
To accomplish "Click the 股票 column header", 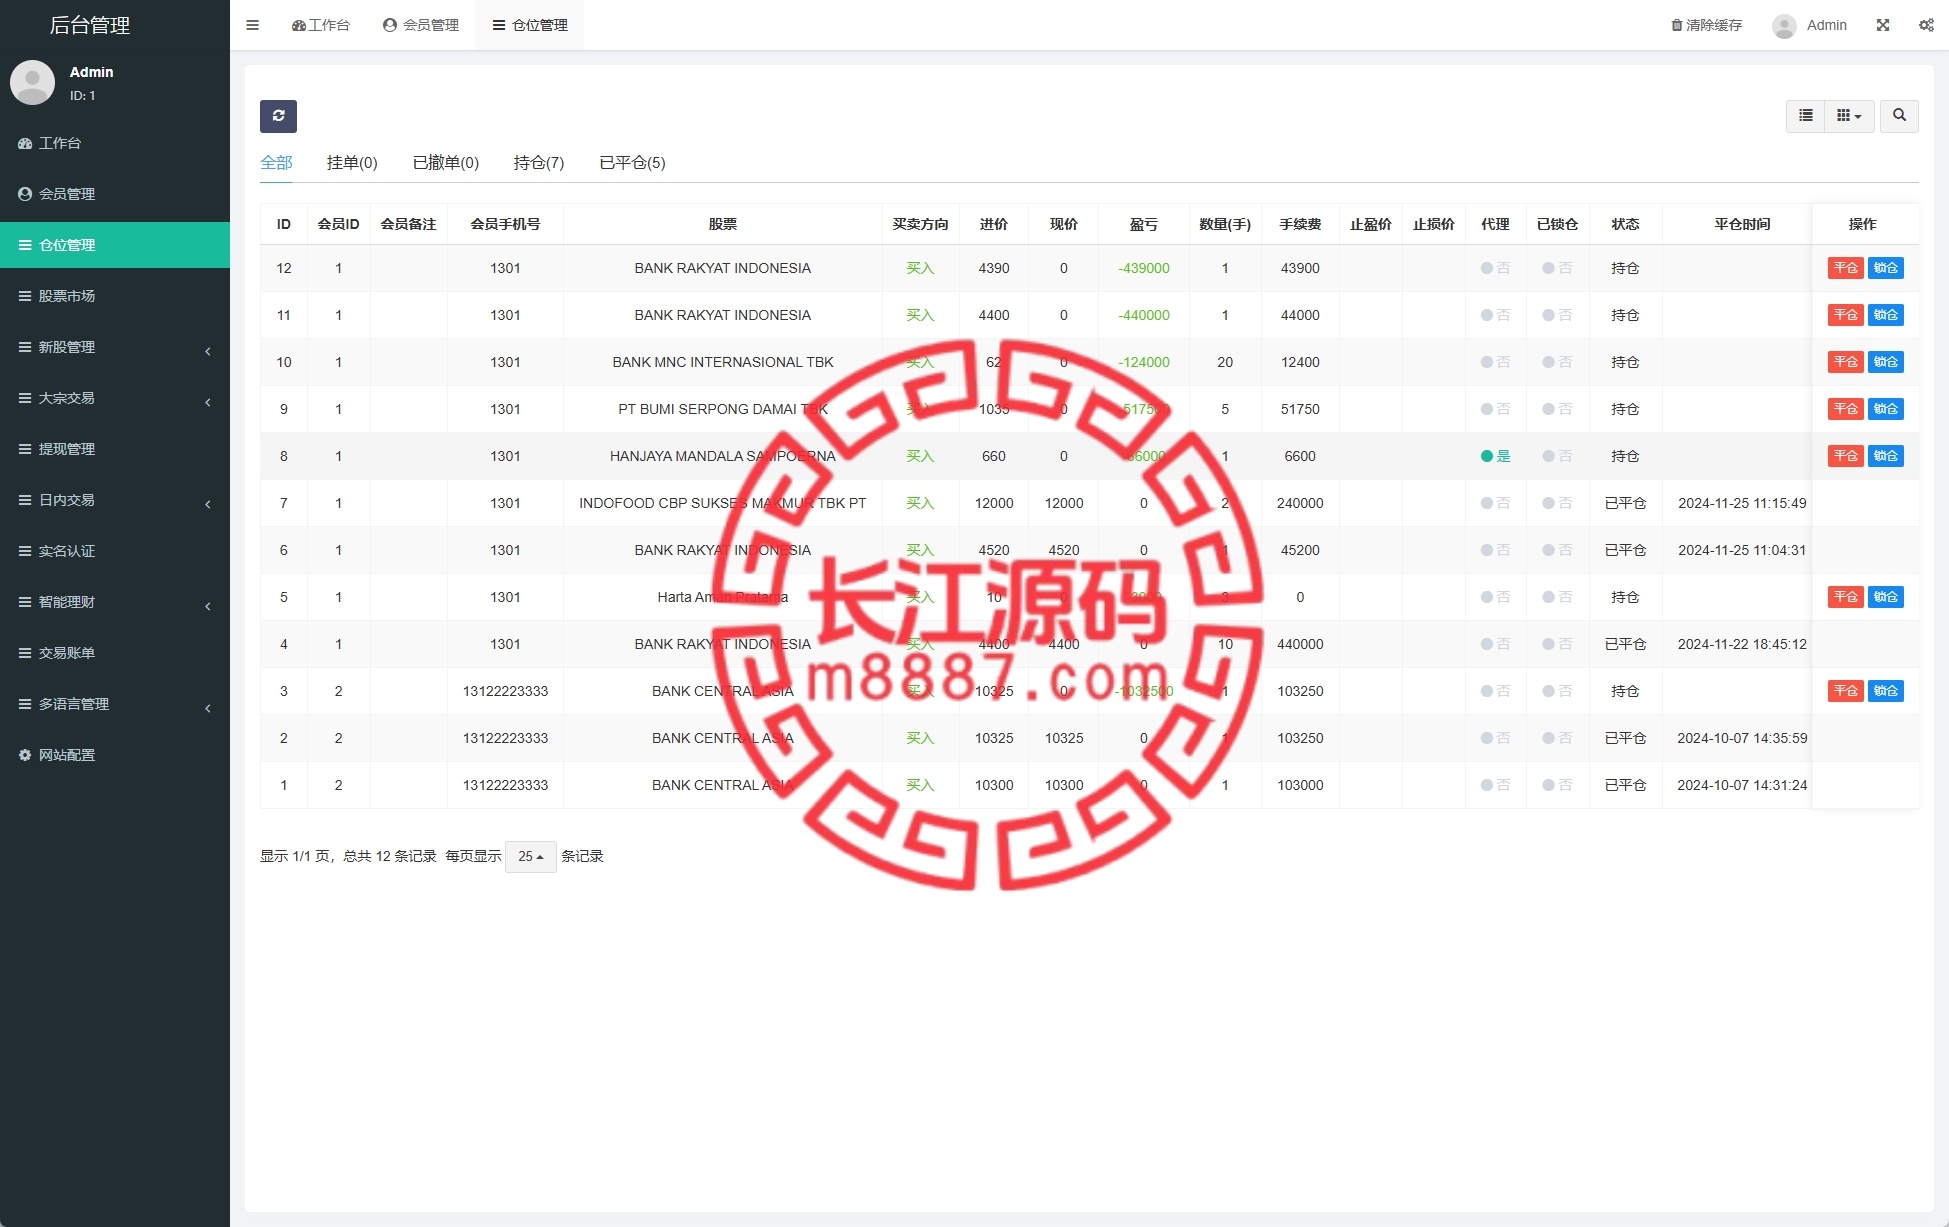I will (722, 224).
